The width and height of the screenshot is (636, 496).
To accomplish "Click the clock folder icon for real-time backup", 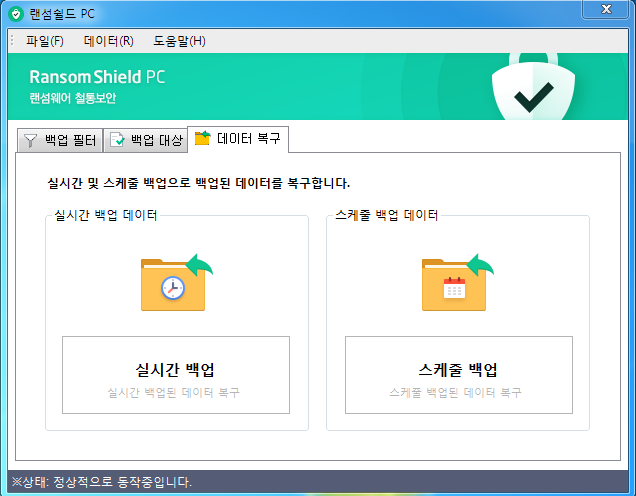I will [x=176, y=282].
